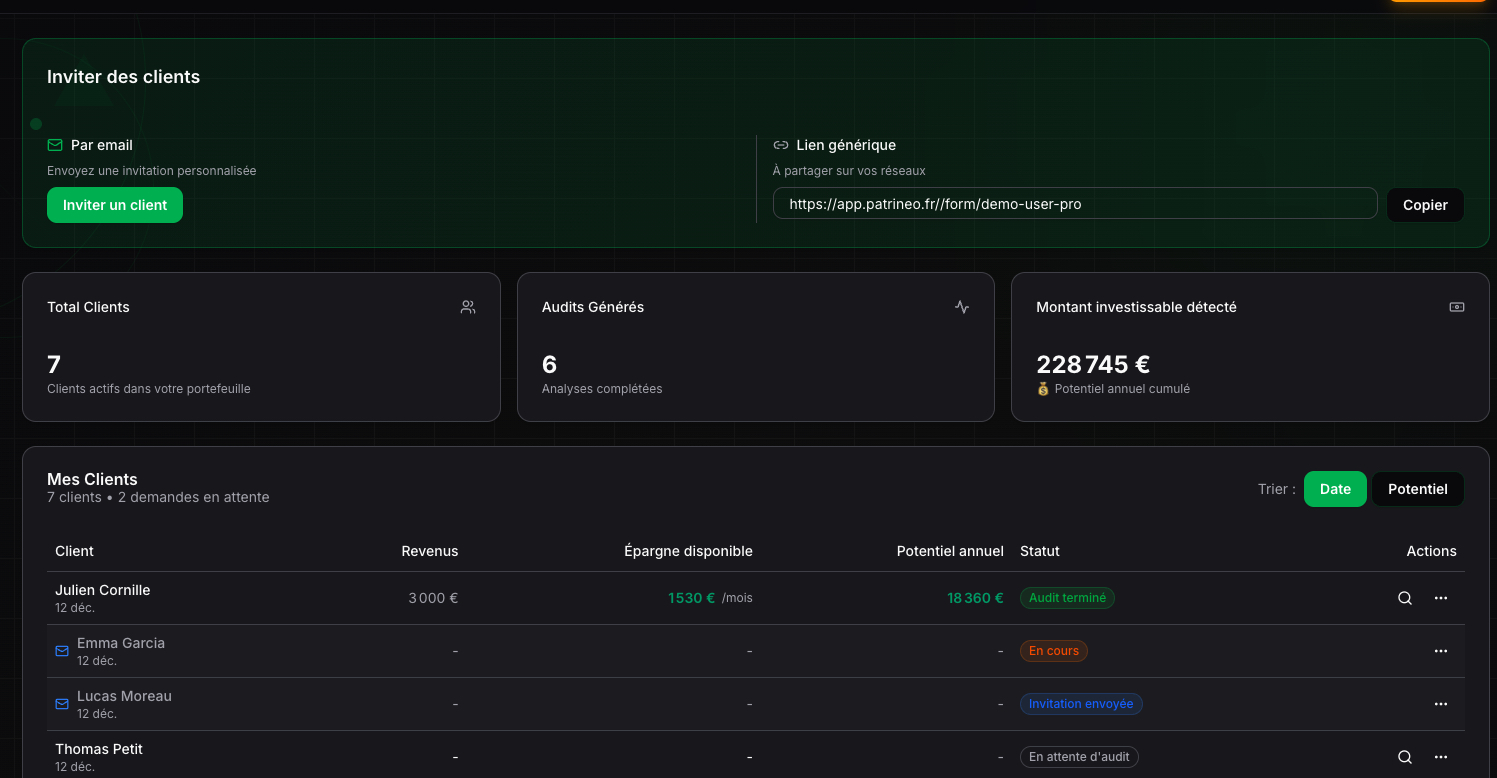This screenshot has height=778, width=1497.
Task: Open the magnifier icon for Thomas Petit
Action: point(1404,757)
